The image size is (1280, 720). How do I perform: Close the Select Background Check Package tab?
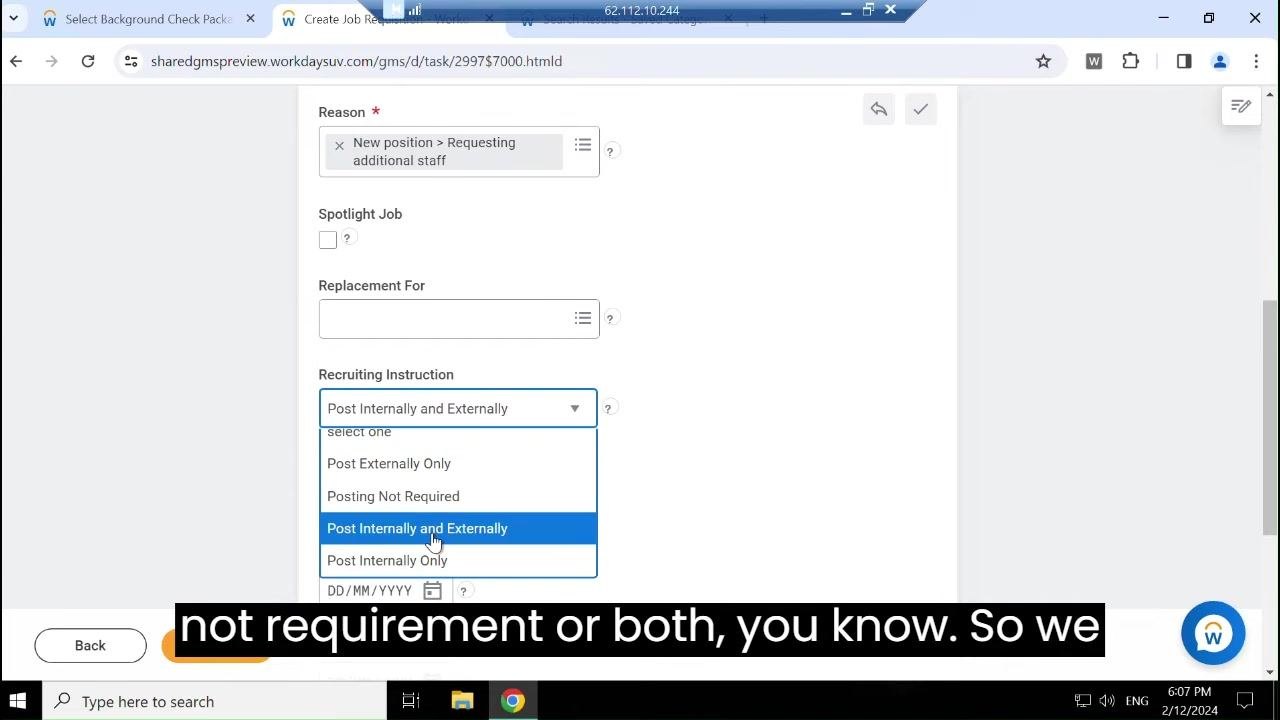(250, 19)
